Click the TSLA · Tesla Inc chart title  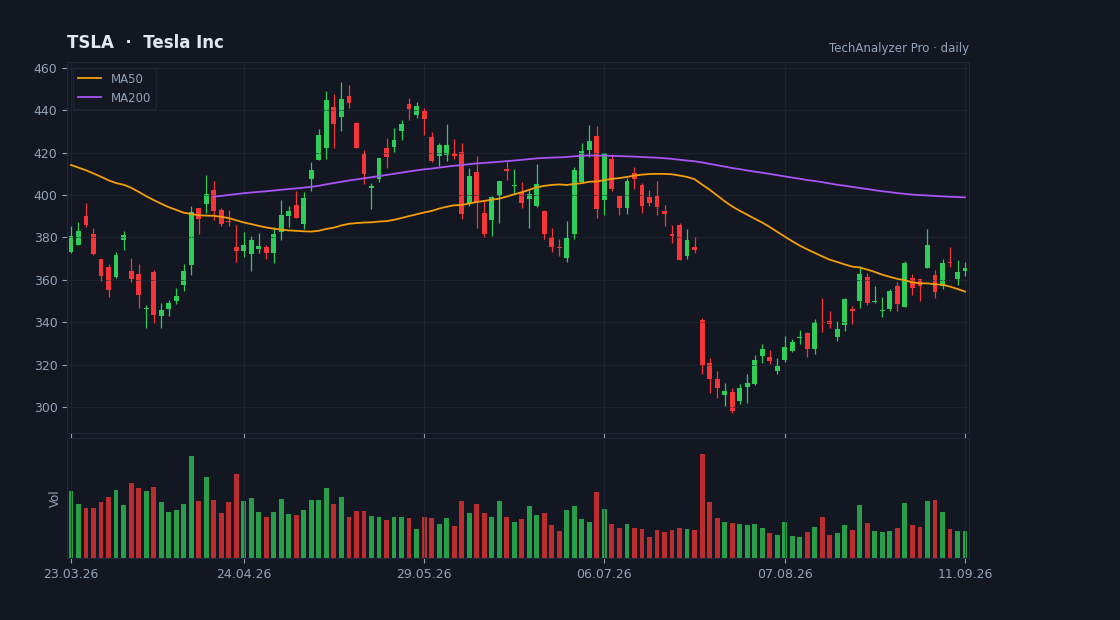point(145,42)
